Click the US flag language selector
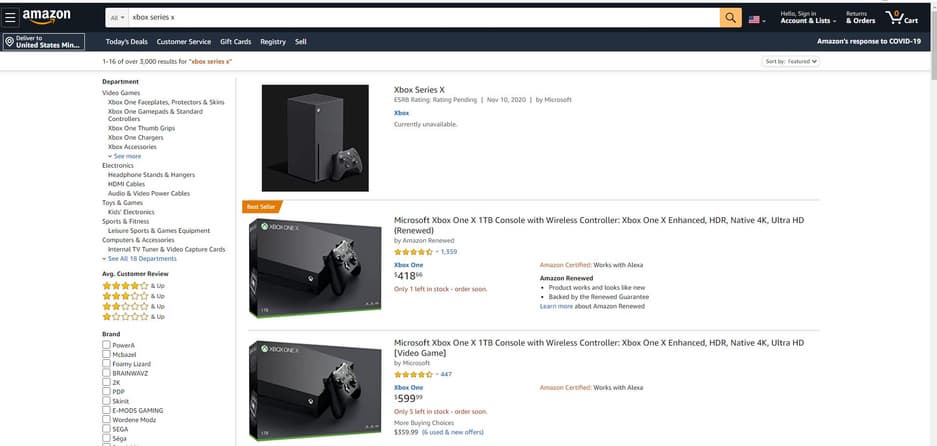Viewport: 937px width, 446px height. 755,19
